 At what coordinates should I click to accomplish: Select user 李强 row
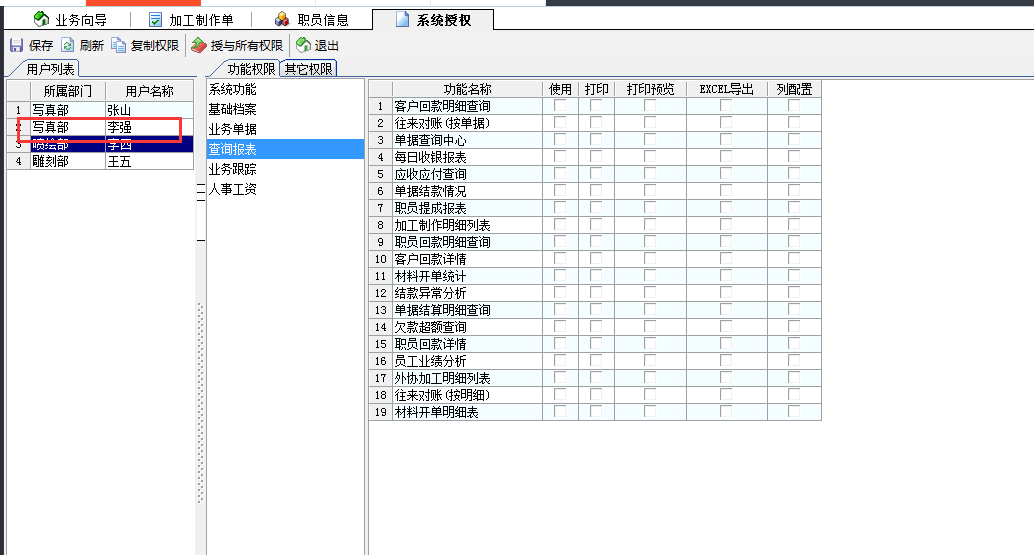point(100,127)
